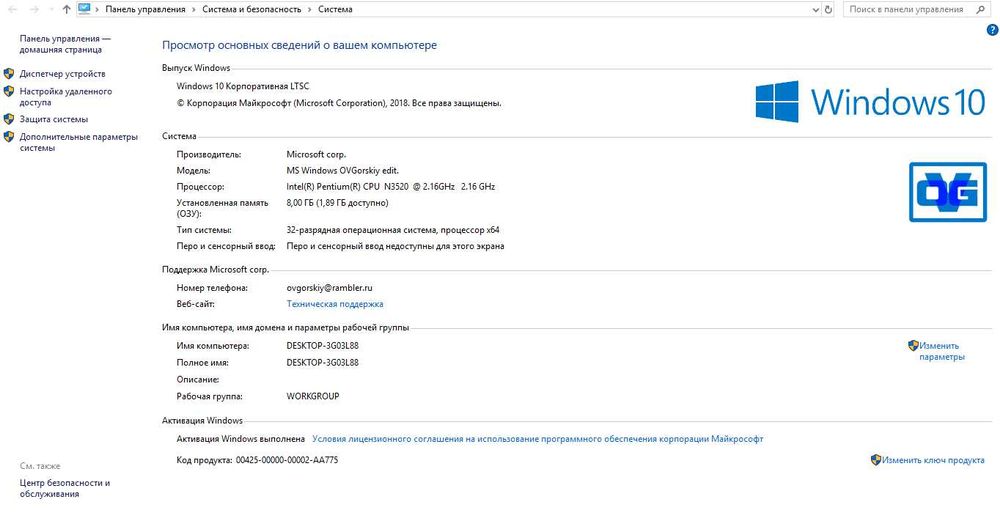
Task: Open Система и безопасность breadcrumb
Action: pos(251,10)
